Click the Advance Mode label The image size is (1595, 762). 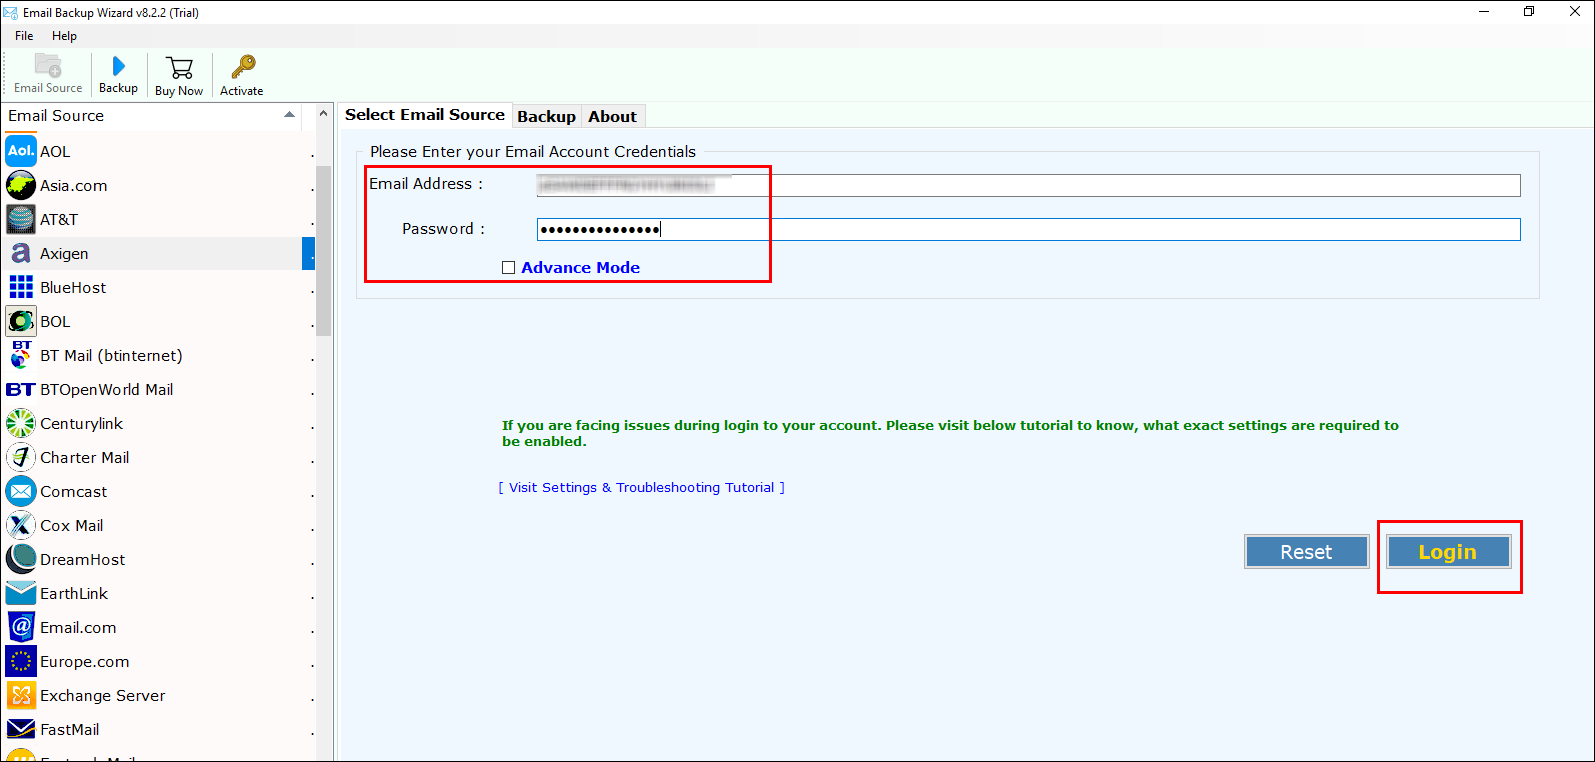coord(580,268)
